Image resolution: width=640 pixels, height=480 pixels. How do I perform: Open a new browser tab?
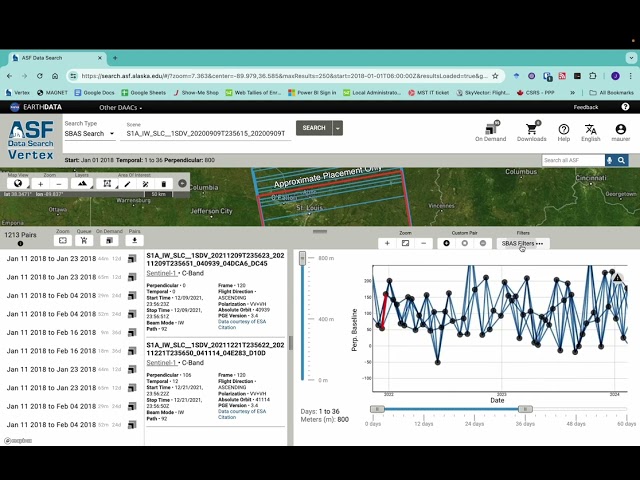(115, 58)
